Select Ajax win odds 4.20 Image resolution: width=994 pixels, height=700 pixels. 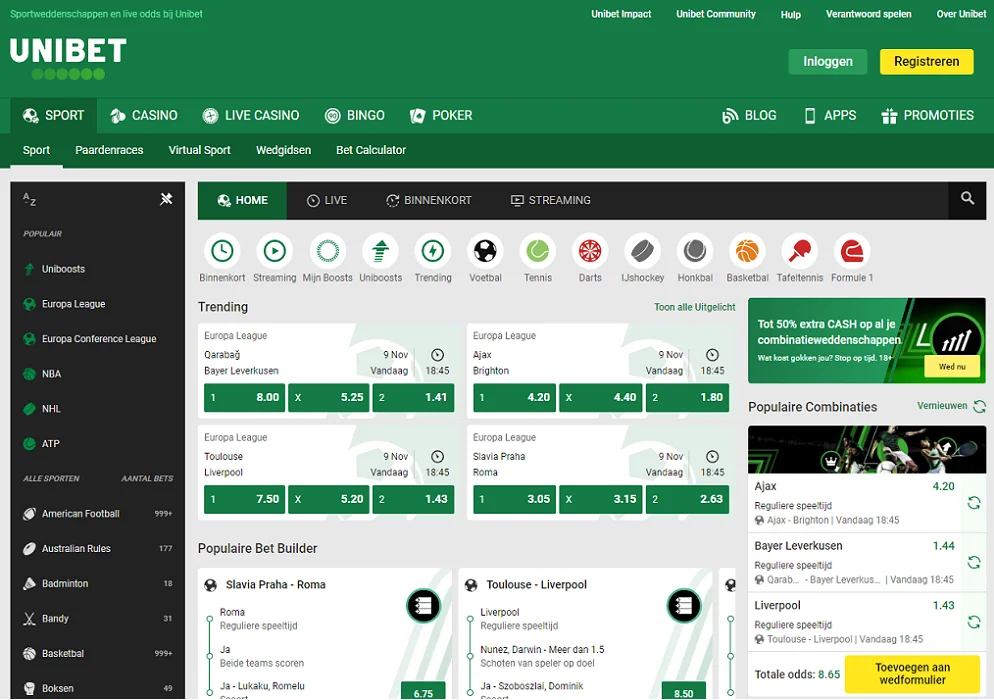point(514,398)
